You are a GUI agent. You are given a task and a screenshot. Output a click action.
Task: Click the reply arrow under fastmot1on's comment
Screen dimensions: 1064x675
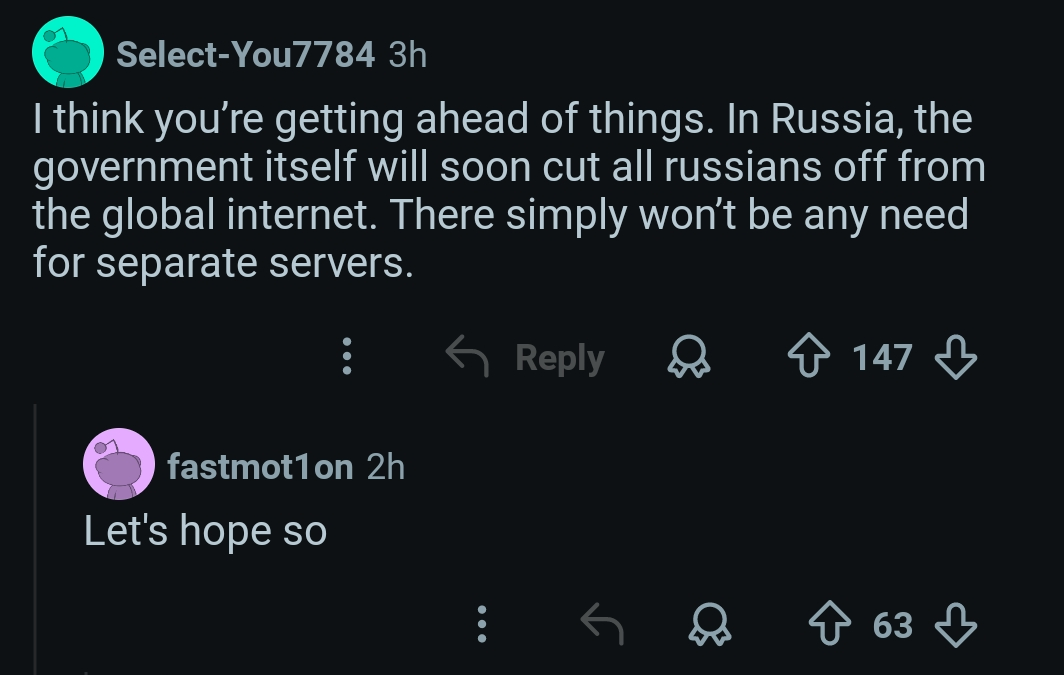point(603,625)
